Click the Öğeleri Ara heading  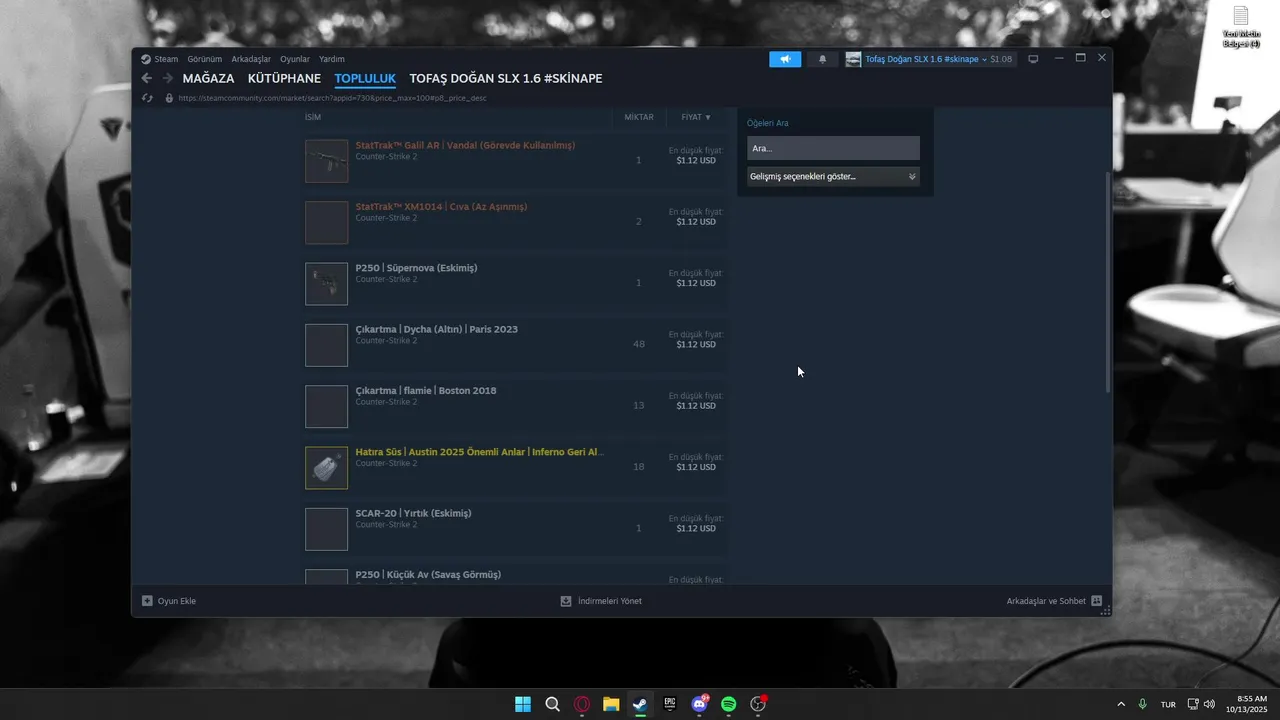pyautogui.click(x=768, y=123)
